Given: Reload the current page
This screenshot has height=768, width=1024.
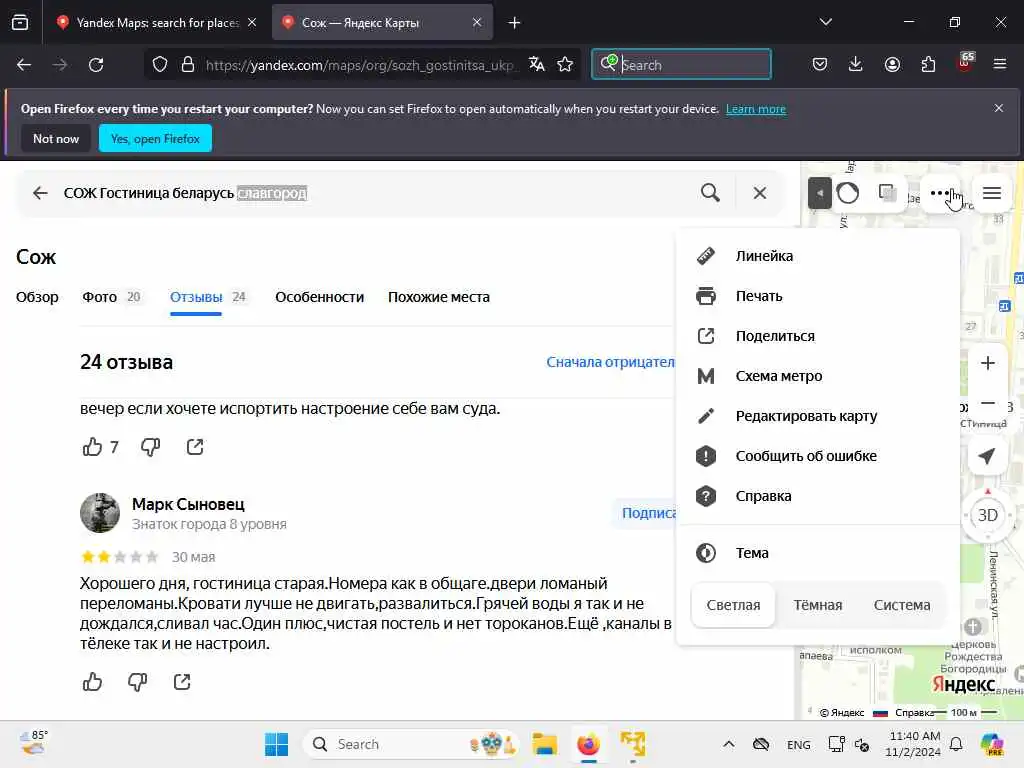Looking at the screenshot, I should (96, 65).
